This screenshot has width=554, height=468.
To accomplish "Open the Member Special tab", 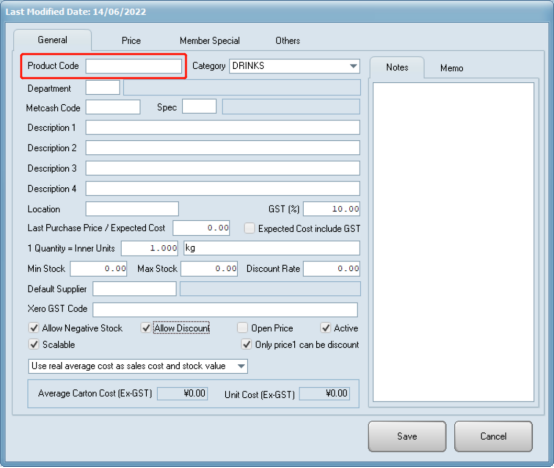I will coord(210,41).
